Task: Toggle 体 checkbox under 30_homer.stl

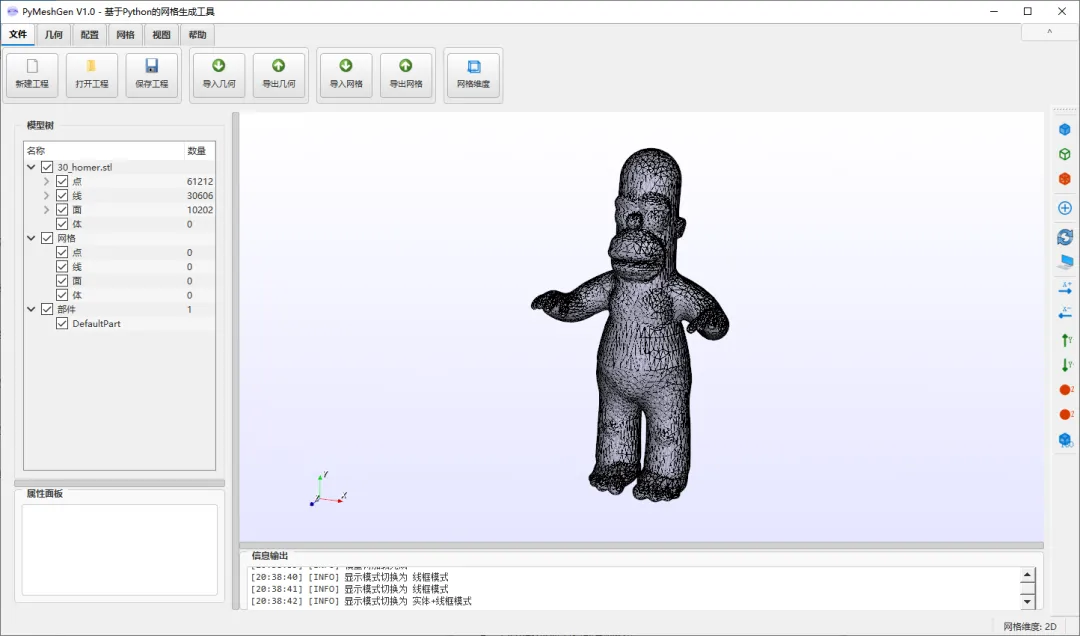Action: pos(62,224)
